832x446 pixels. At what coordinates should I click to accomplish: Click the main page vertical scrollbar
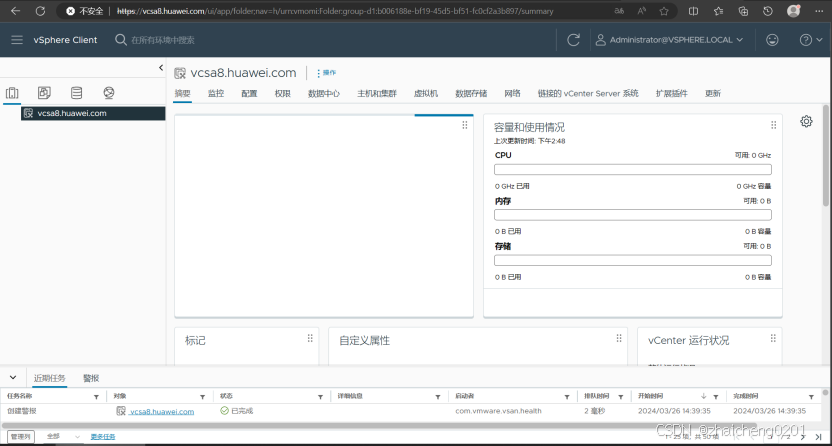(826, 155)
